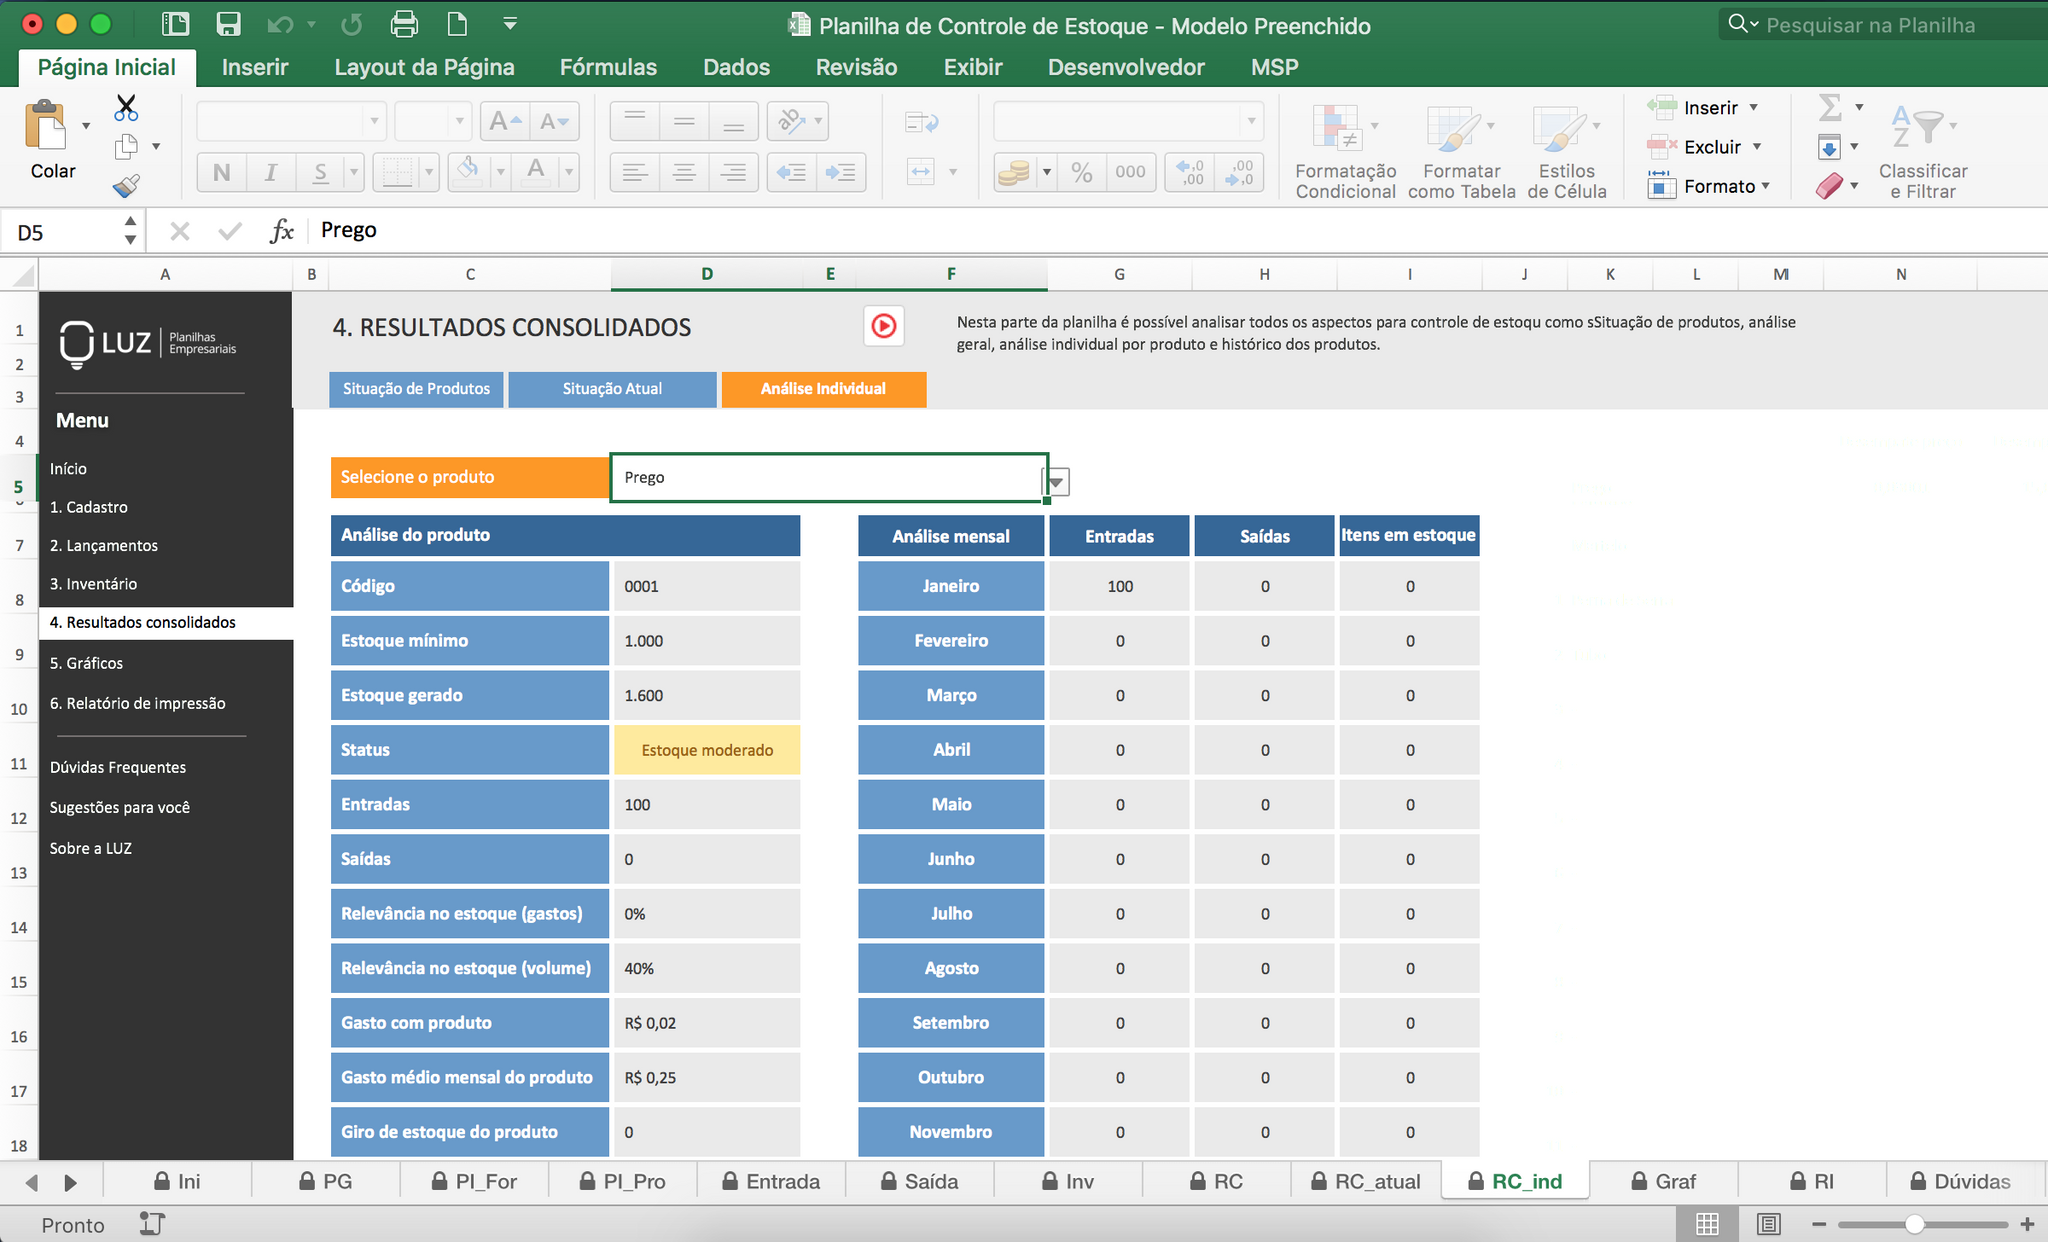The image size is (2048, 1242).
Task: Click the red play video icon
Action: [x=883, y=326]
